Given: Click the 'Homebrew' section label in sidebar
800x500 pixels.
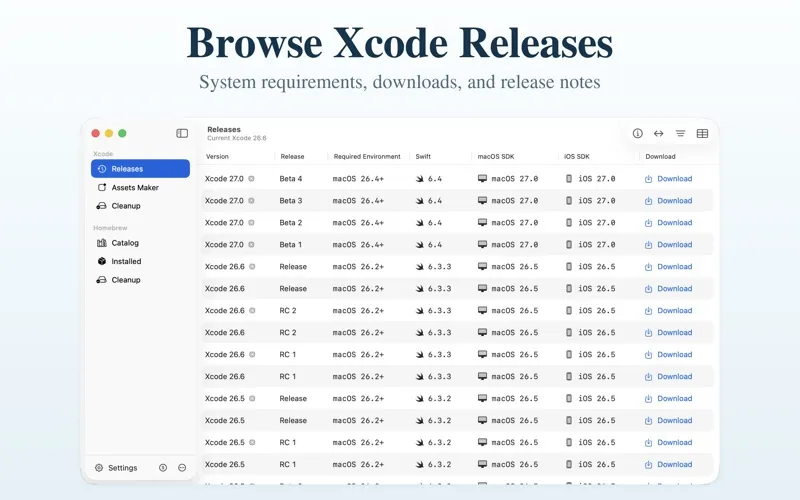Looking at the screenshot, I should [110, 228].
